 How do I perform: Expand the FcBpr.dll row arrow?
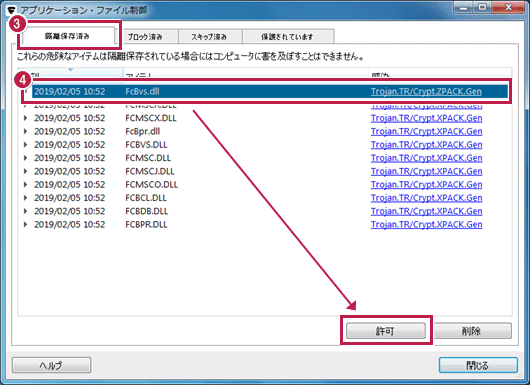(25, 131)
